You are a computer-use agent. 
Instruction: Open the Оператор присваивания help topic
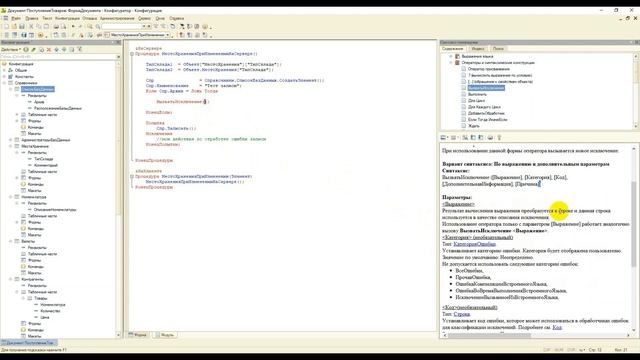click(488, 69)
